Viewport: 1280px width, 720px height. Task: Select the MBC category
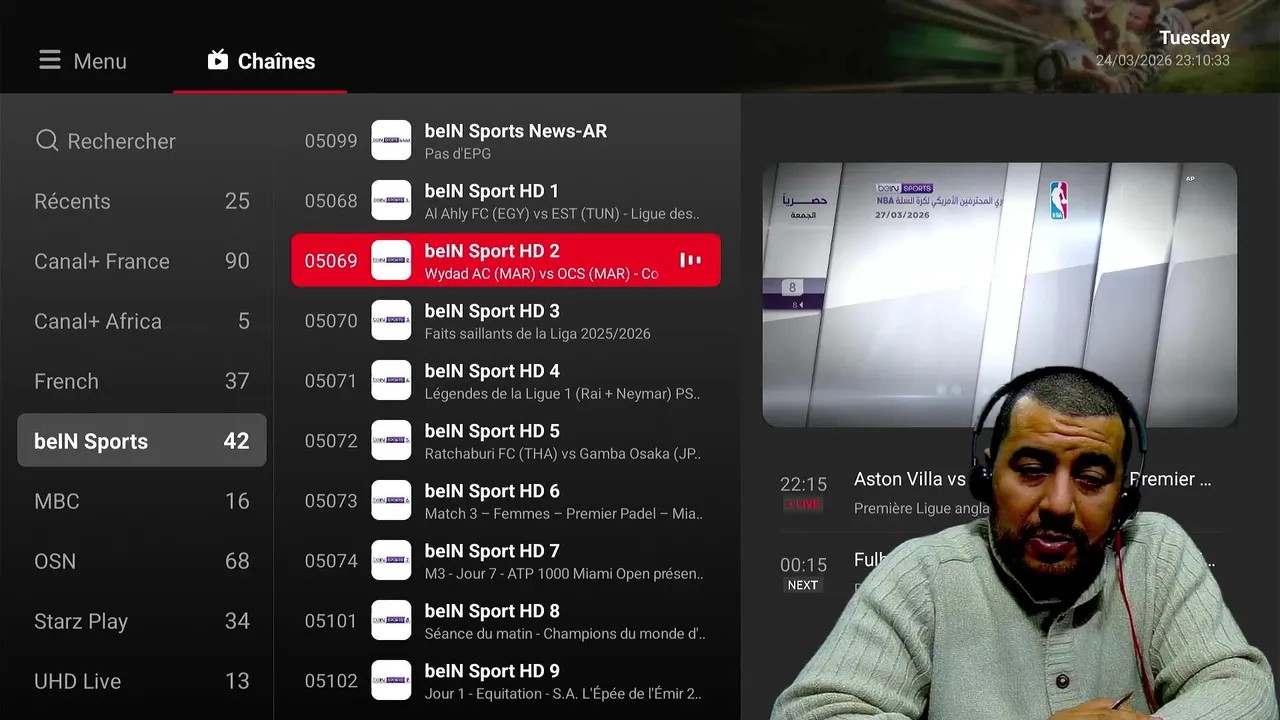pyautogui.click(x=142, y=501)
